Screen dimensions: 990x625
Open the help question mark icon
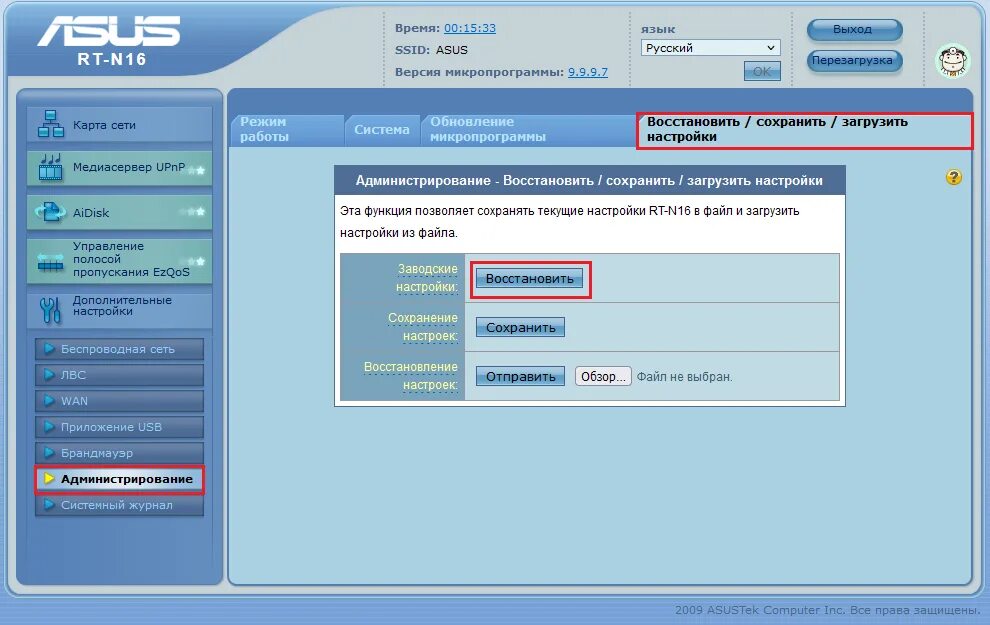coord(953,177)
